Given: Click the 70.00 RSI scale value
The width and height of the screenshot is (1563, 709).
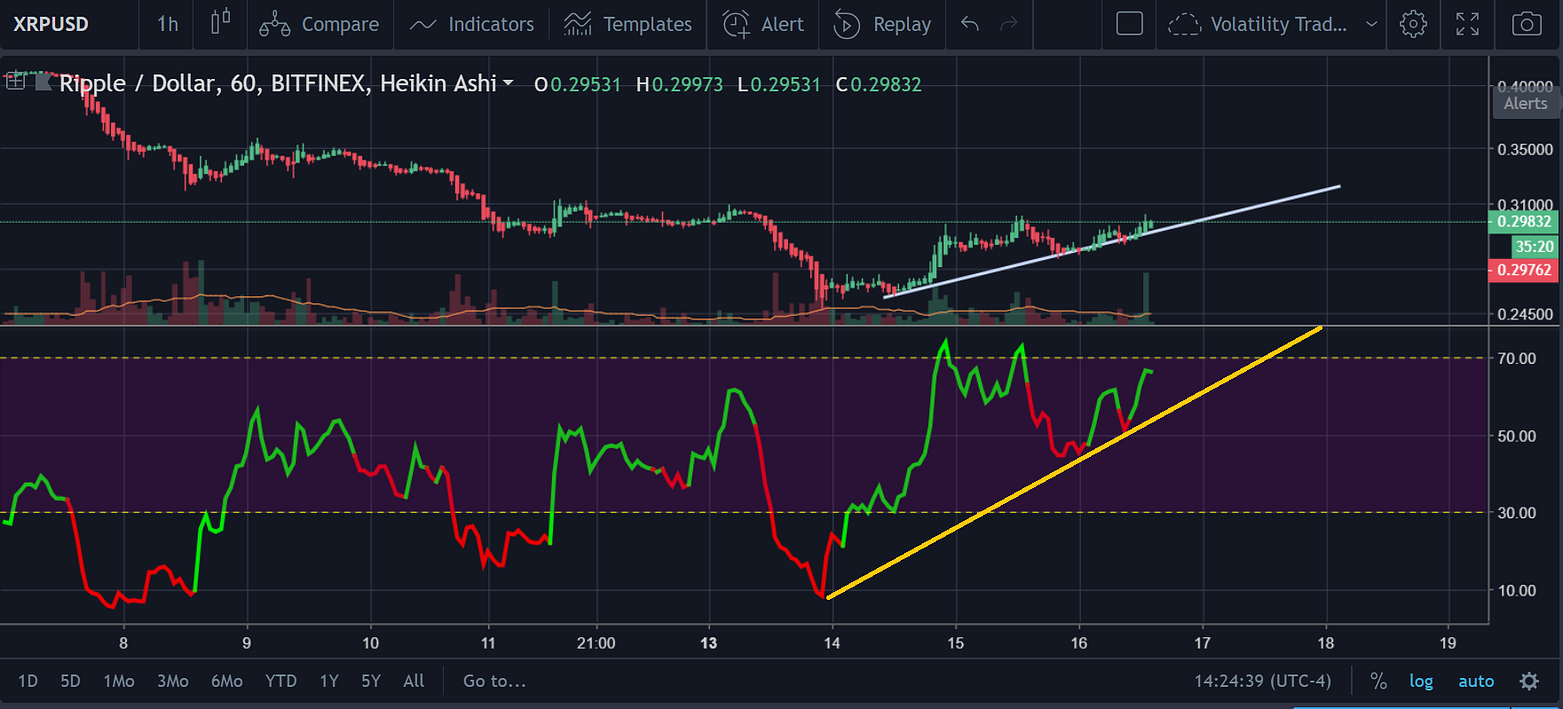Looking at the screenshot, I should pyautogui.click(x=1518, y=357).
